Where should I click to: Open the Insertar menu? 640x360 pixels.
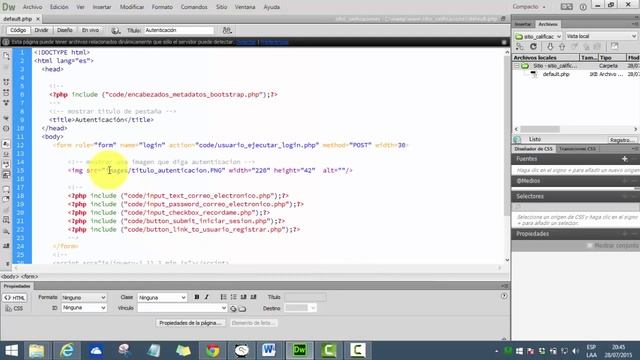(x=102, y=7)
